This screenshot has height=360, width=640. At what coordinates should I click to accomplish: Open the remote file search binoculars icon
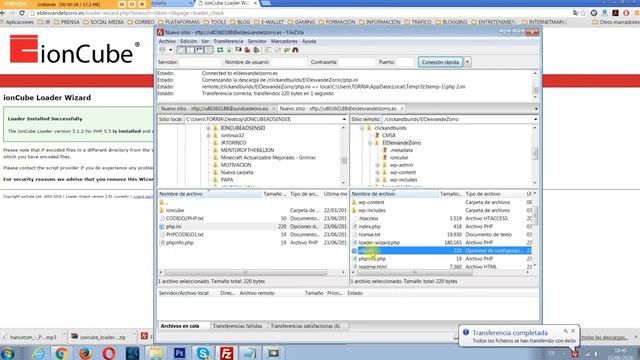click(x=295, y=50)
